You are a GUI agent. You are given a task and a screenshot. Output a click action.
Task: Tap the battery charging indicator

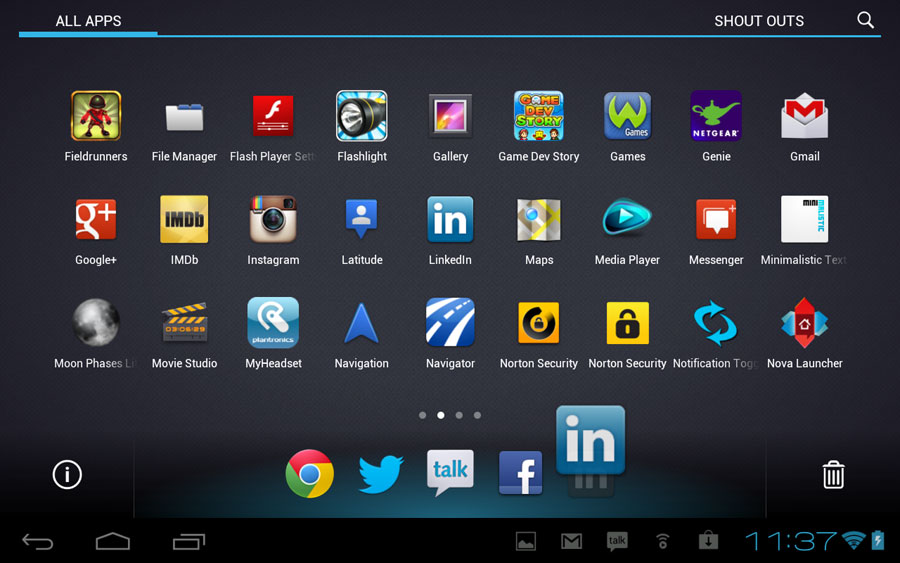click(878, 540)
